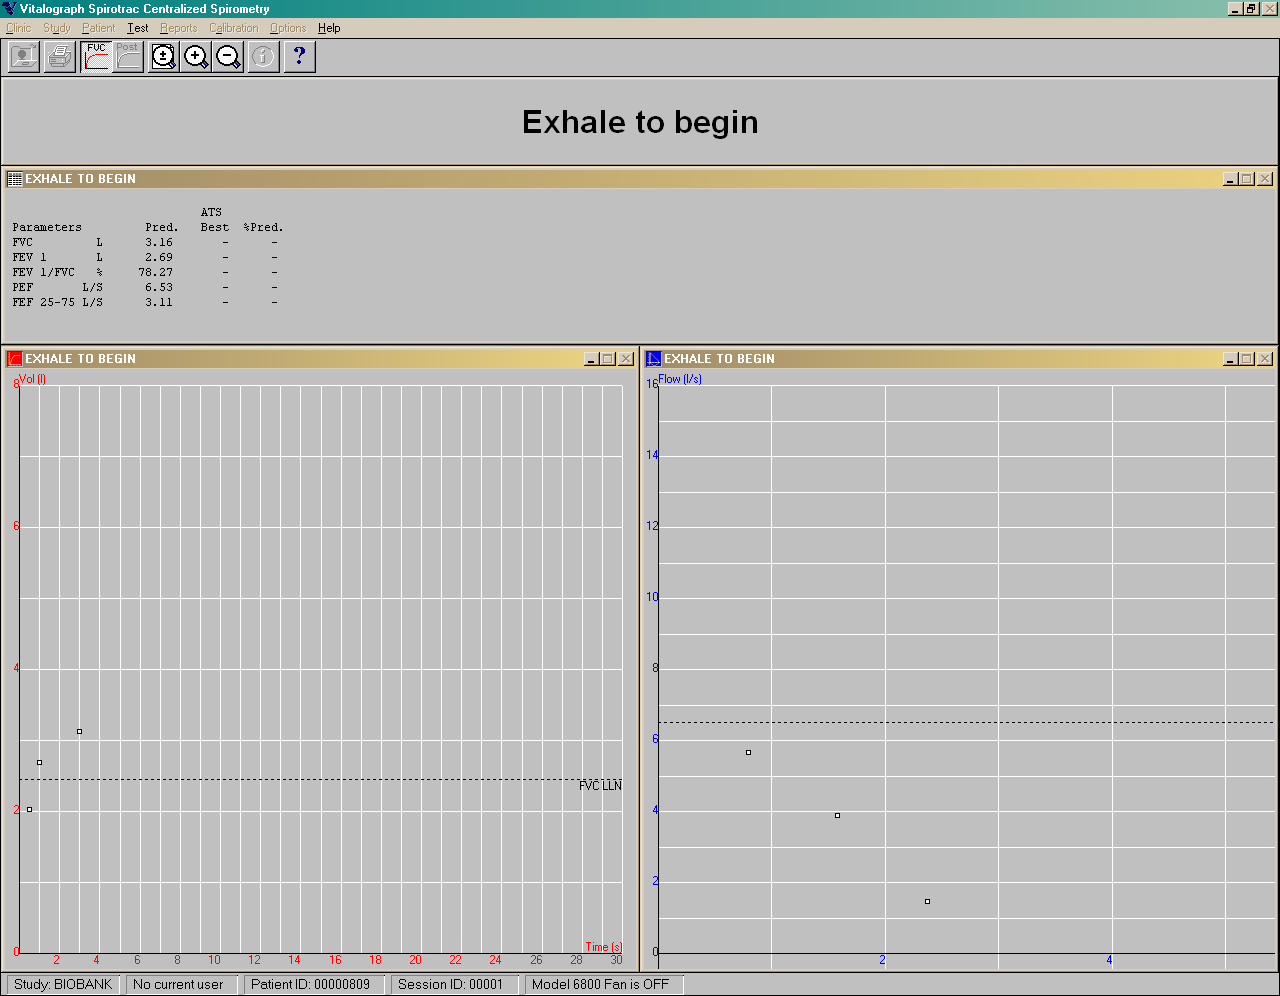Viewport: 1280px width, 996px height.
Task: Click the information toolbar icon
Action: click(x=263, y=57)
